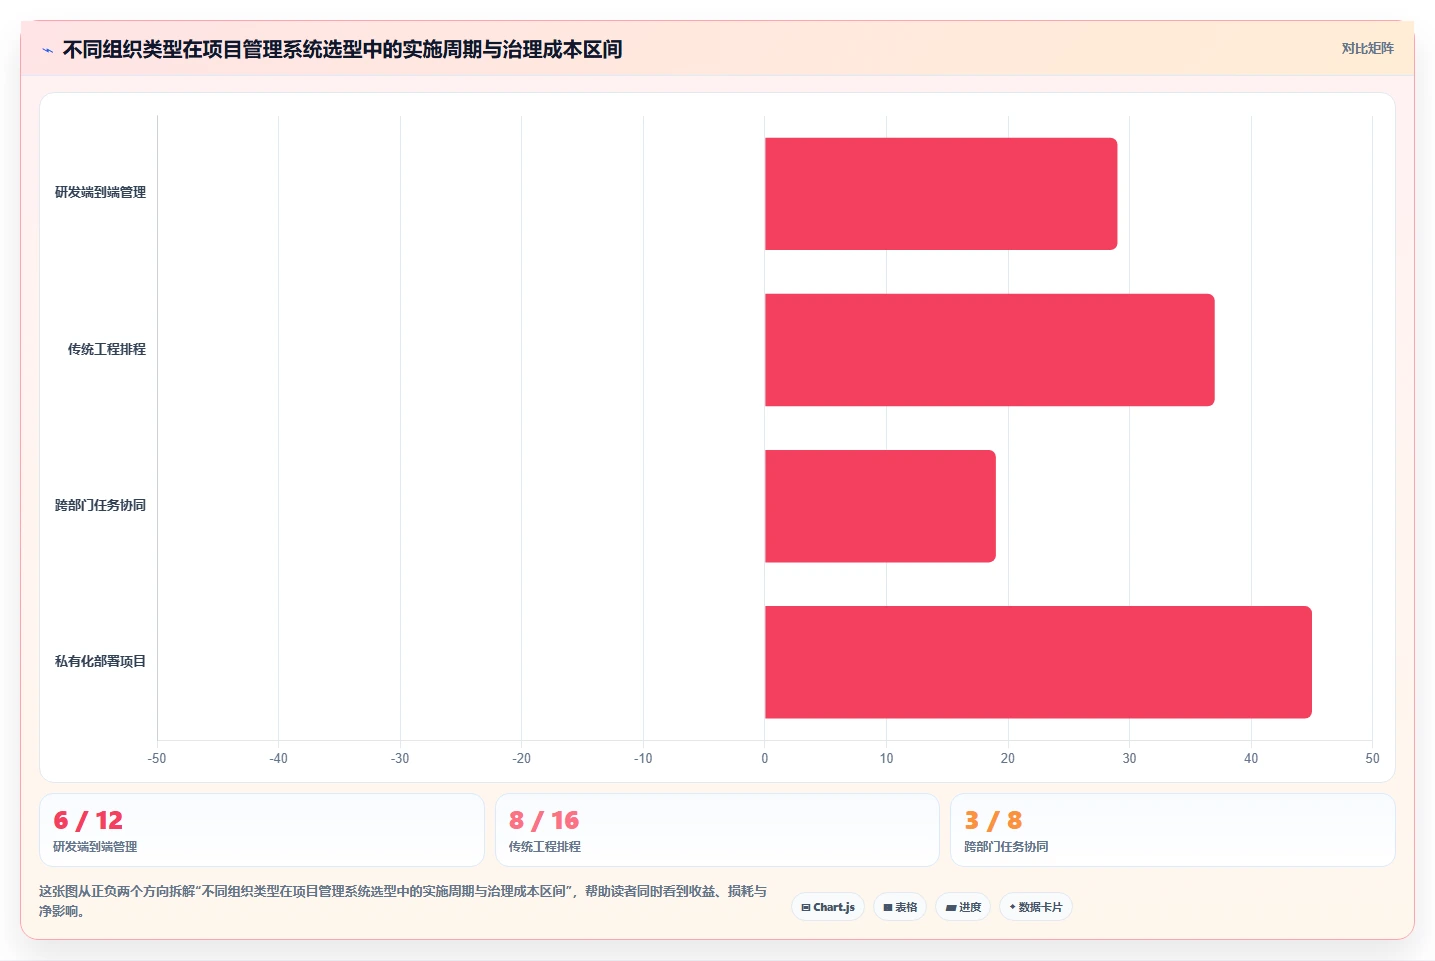This screenshot has width=1435, height=961.
Task: Select the 传统工程排程 axis label
Action: pyautogui.click(x=107, y=349)
